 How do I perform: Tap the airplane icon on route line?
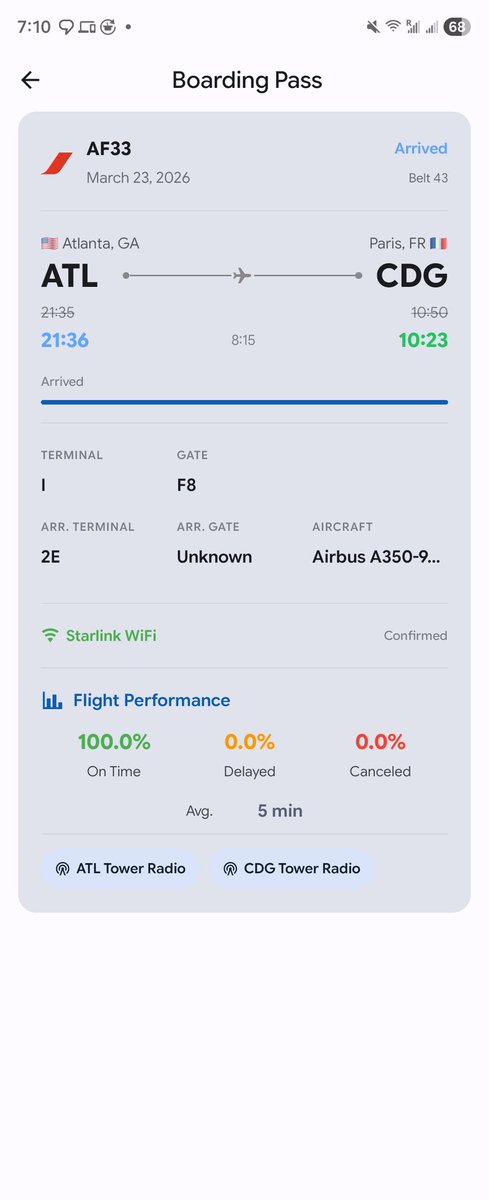(242, 275)
